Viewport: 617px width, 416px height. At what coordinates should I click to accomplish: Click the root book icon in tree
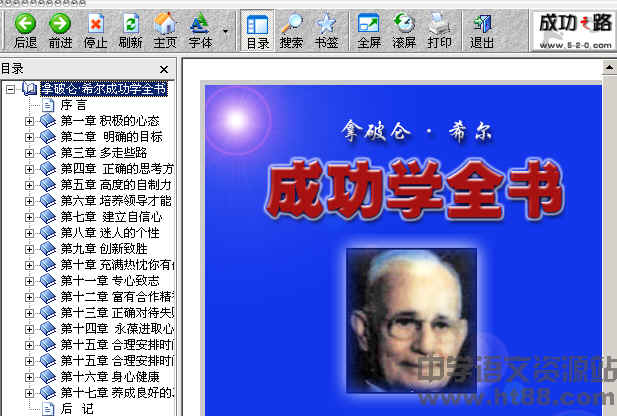click(x=30, y=89)
